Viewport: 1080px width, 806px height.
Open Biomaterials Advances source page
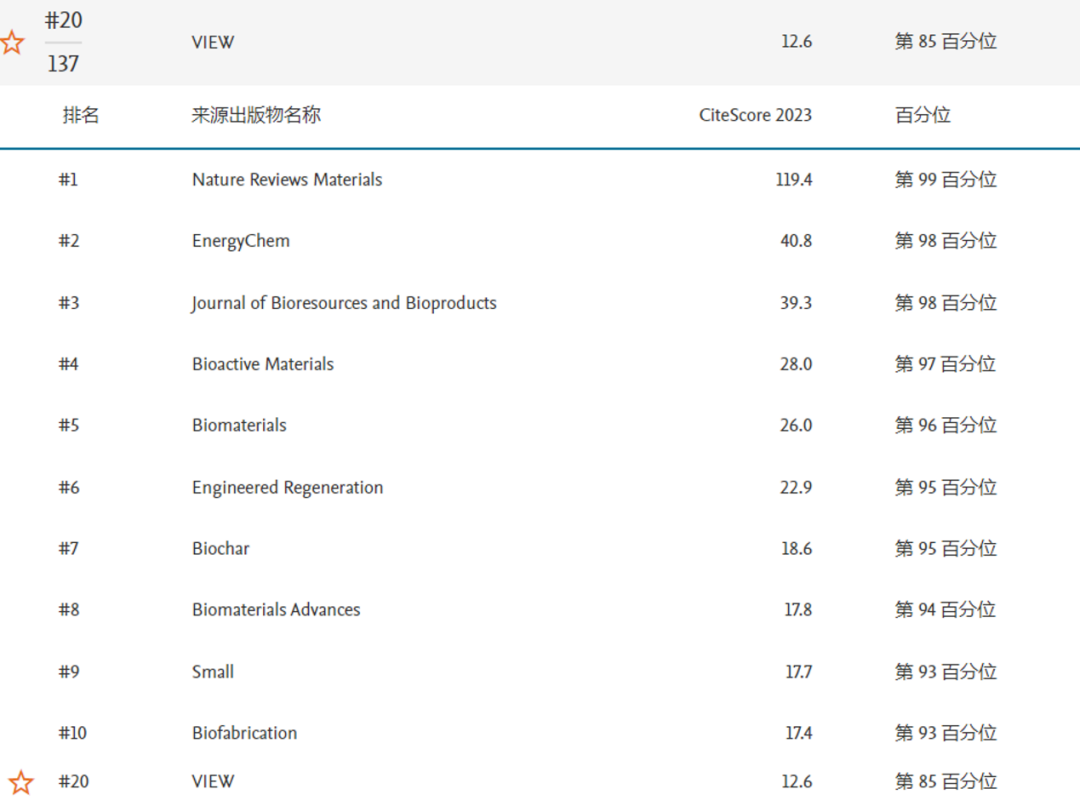(276, 610)
